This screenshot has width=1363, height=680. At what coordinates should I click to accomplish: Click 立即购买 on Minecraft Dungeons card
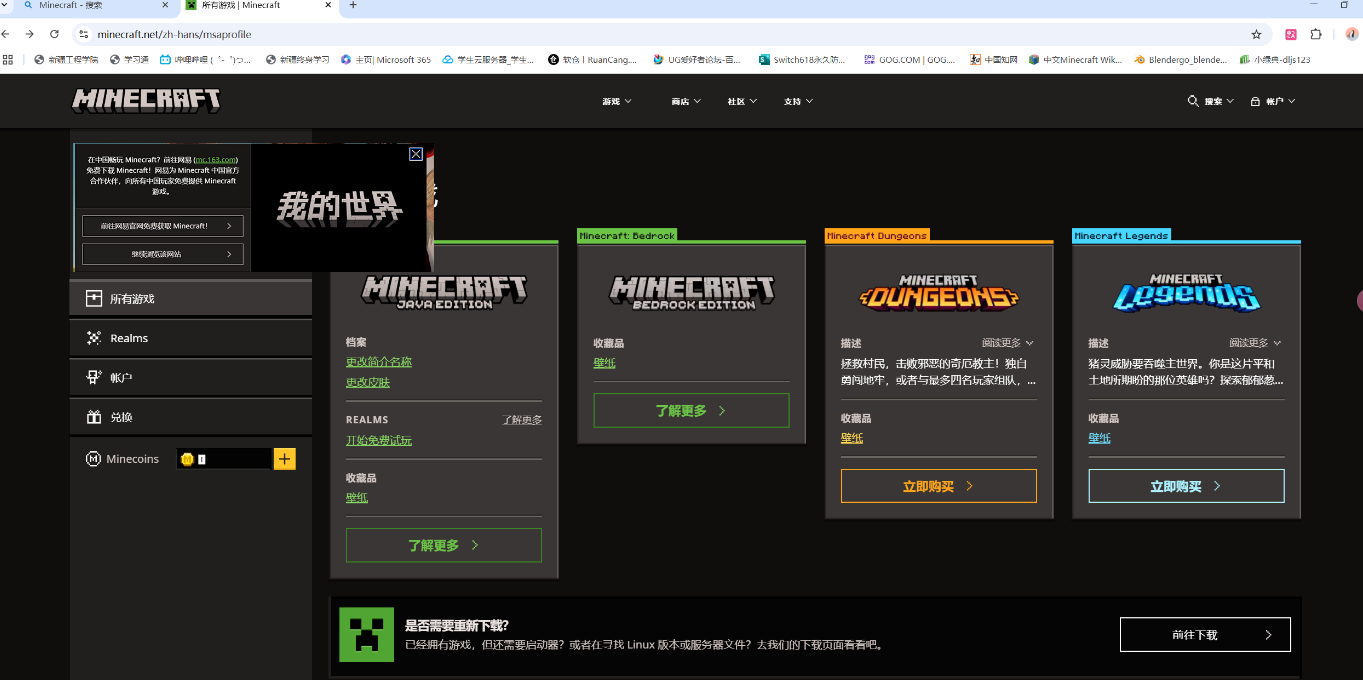point(939,486)
